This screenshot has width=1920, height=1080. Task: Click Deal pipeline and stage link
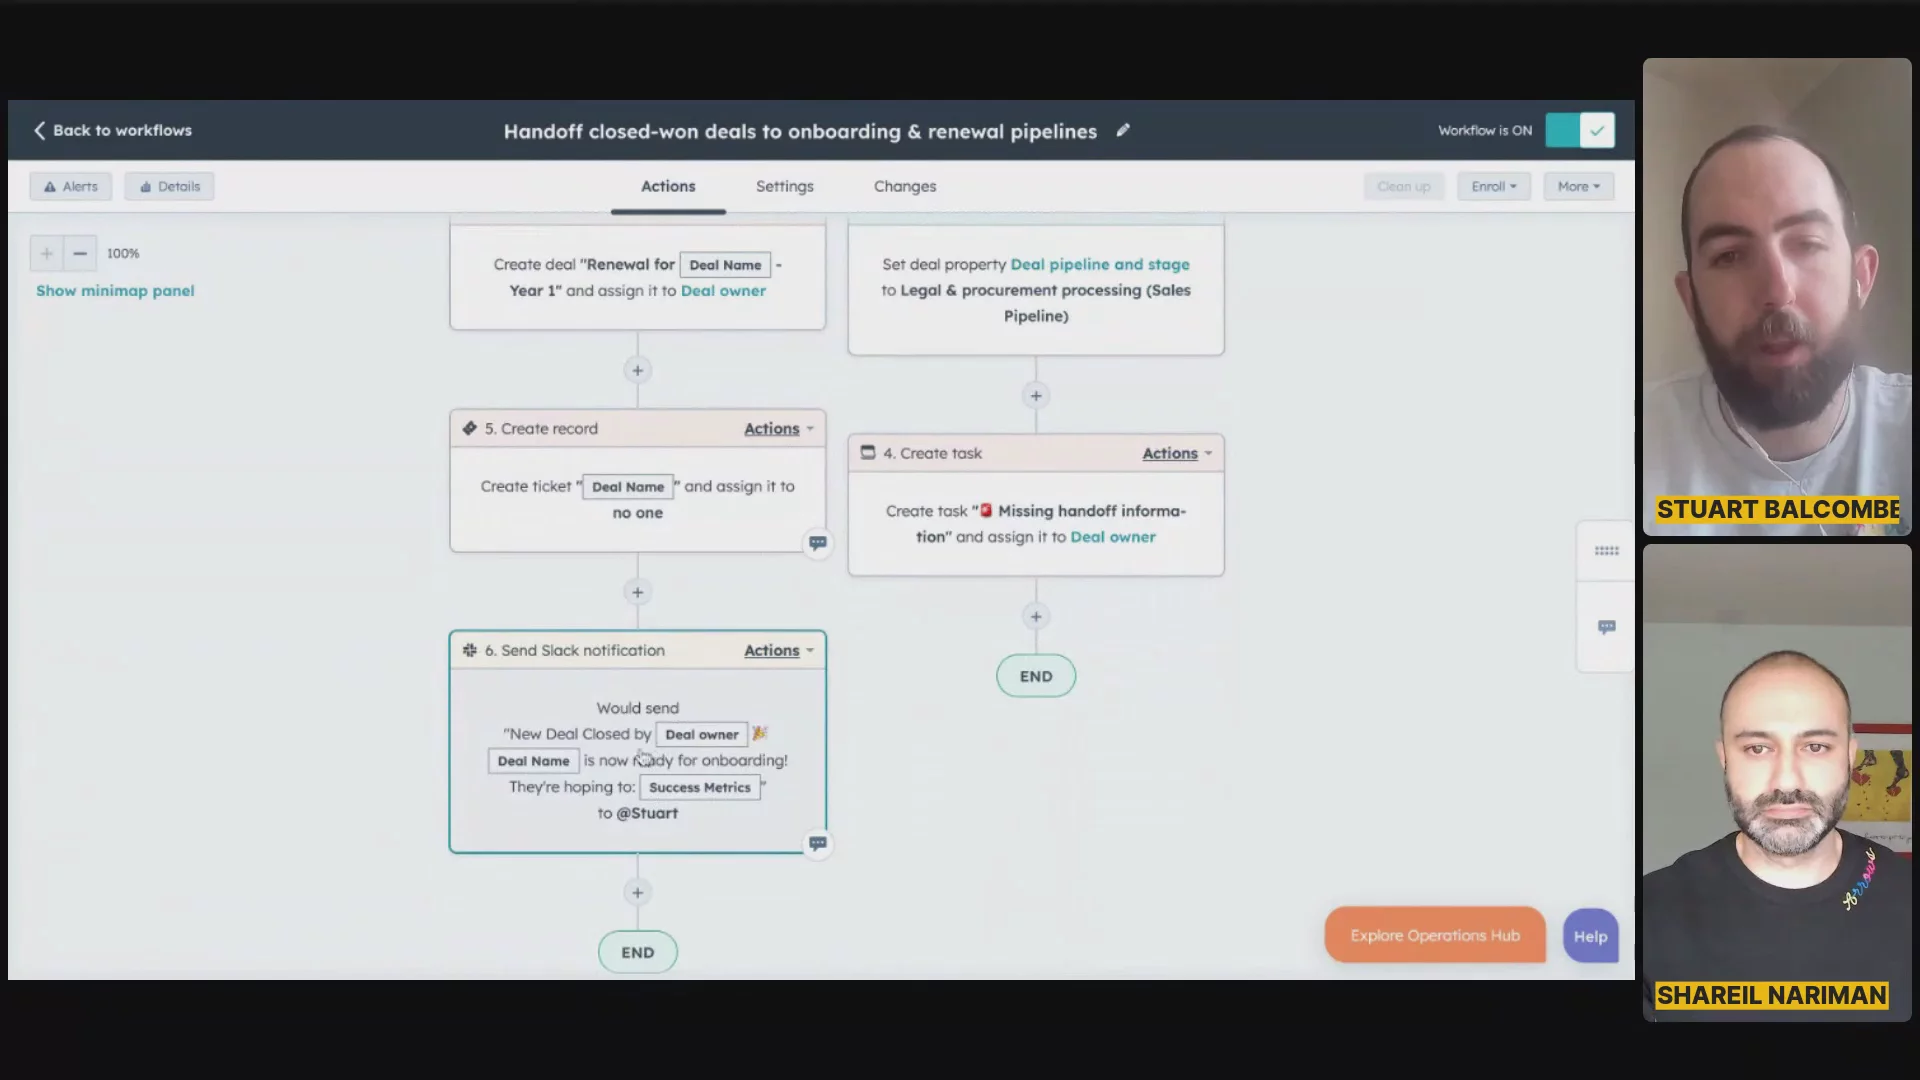tap(1100, 265)
